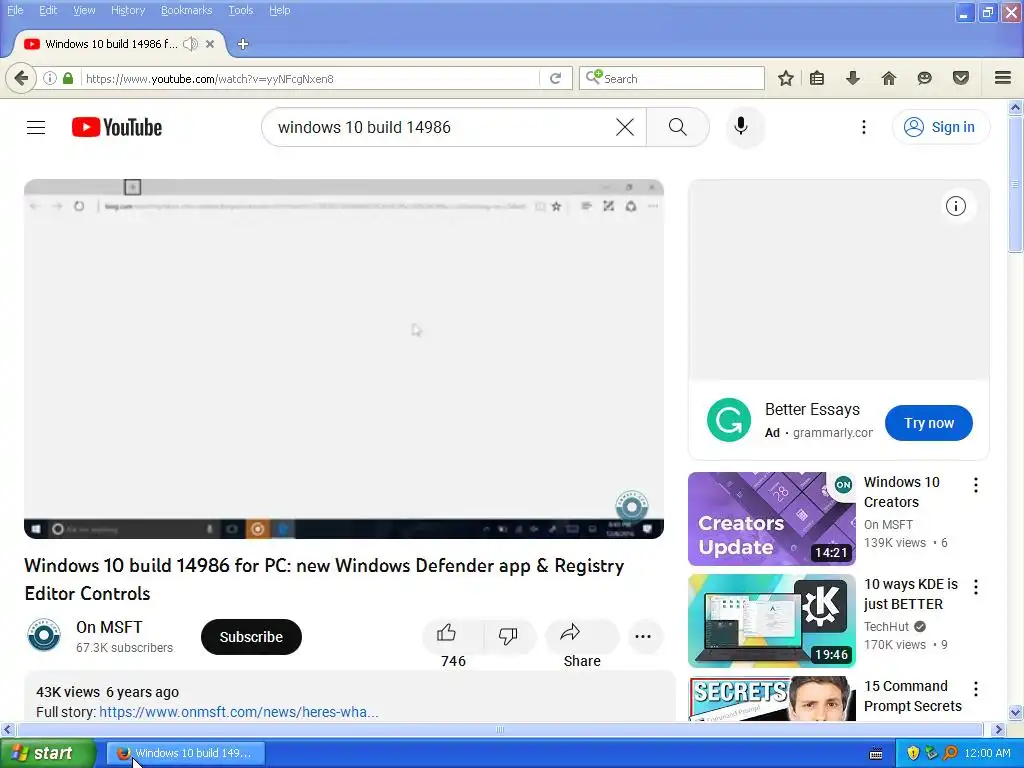1024x768 pixels.
Task: Open the Help menu
Action: (280, 10)
